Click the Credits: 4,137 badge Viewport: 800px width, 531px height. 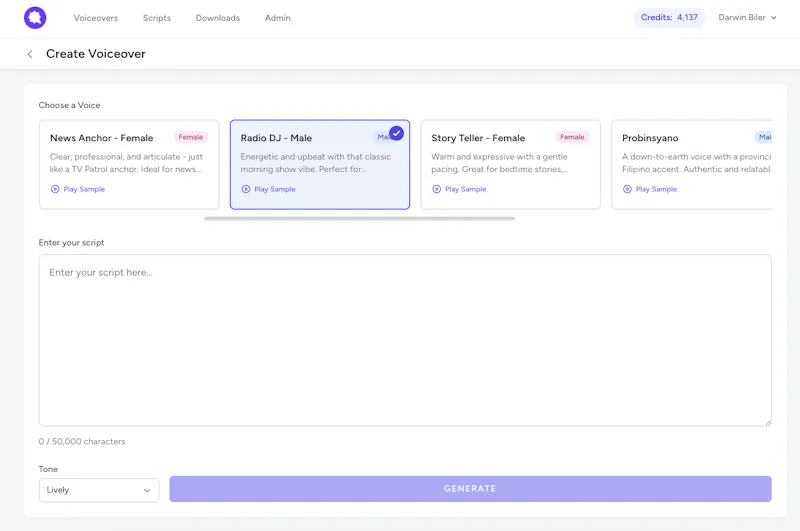pos(669,18)
